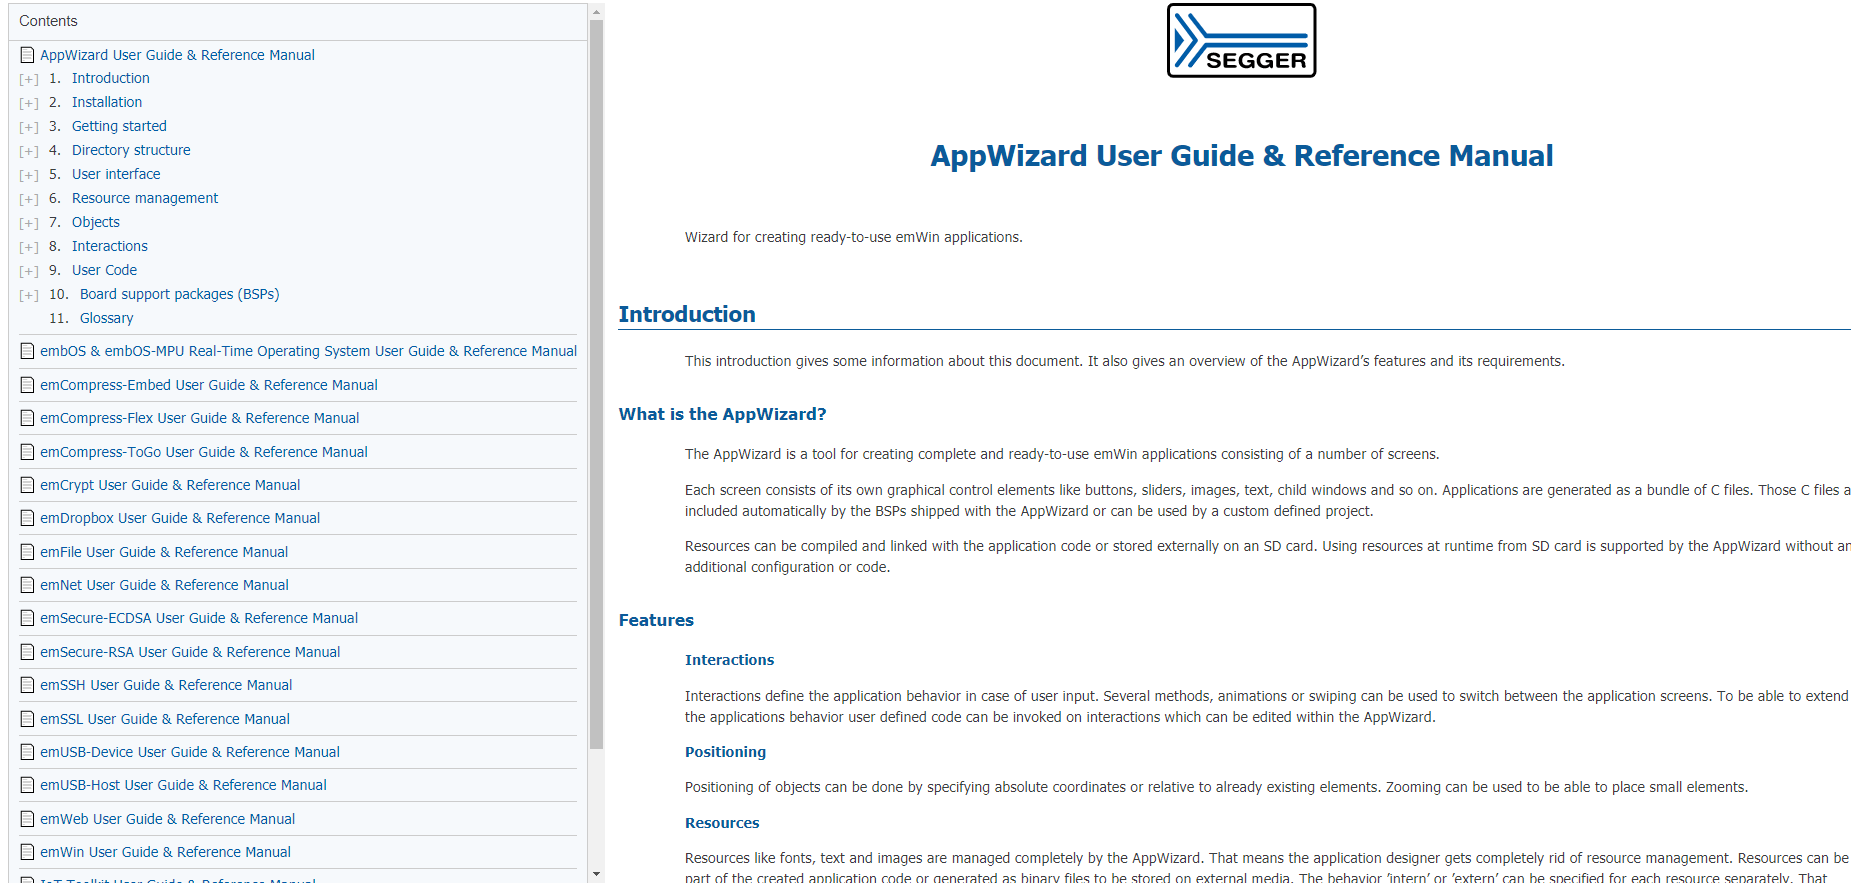Open emUSB-Device User Guide link
The width and height of the screenshot is (1851, 883).
(190, 752)
